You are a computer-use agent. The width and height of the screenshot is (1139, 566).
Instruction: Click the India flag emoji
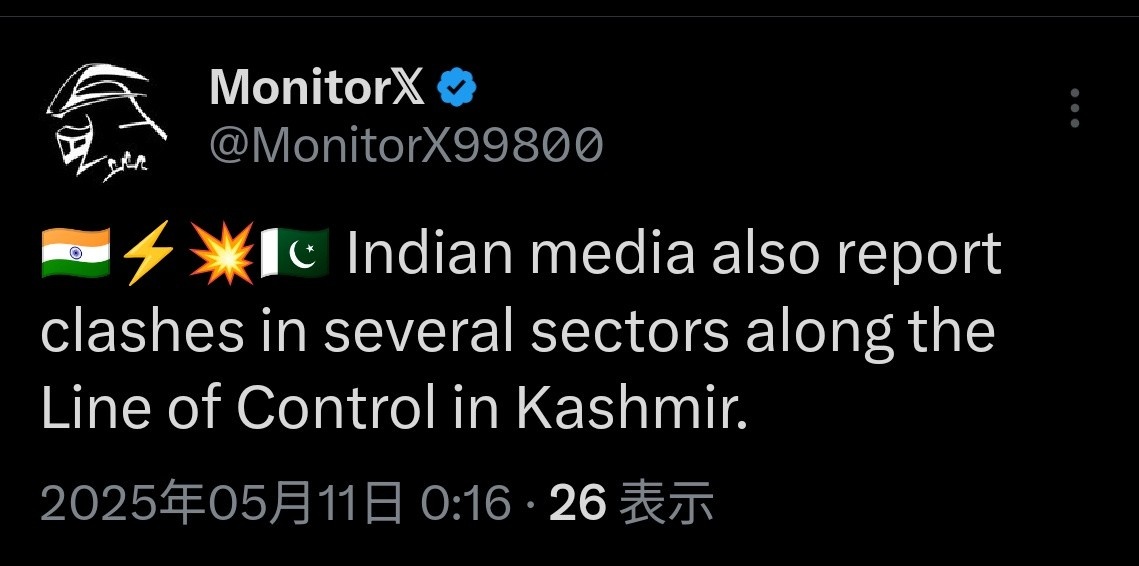pos(76,255)
